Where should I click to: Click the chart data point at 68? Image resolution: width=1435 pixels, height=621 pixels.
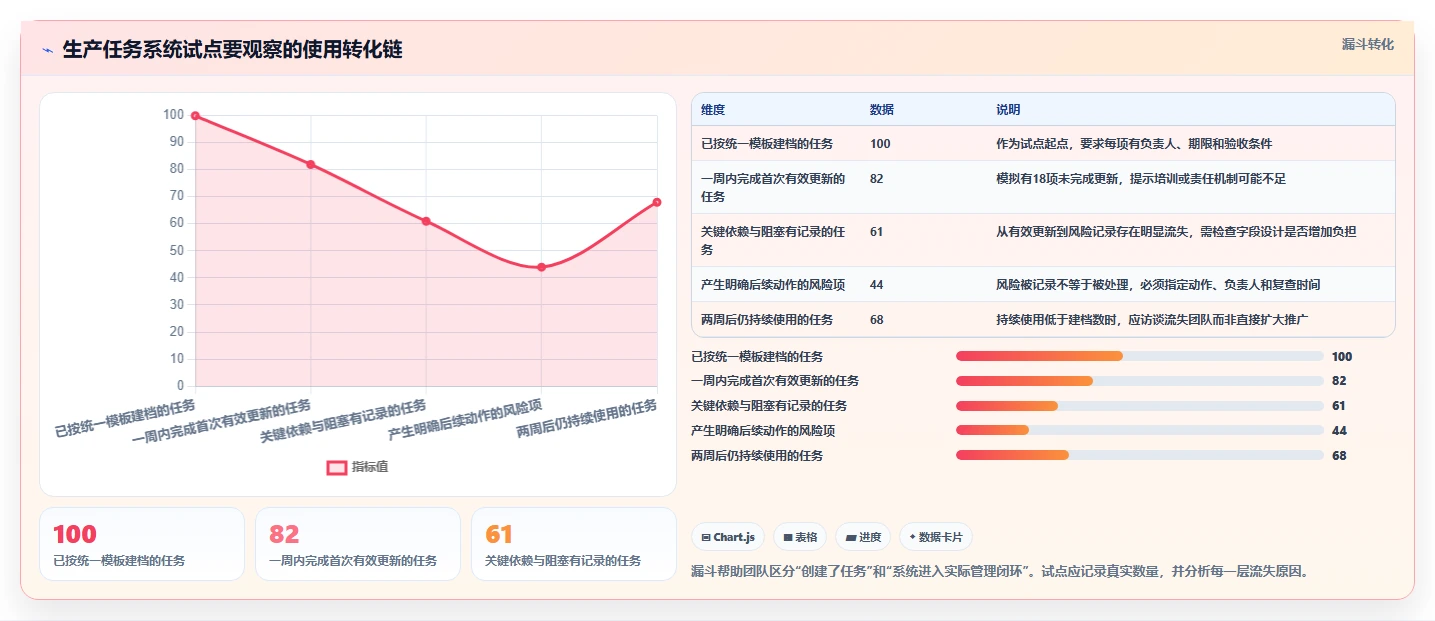657,202
